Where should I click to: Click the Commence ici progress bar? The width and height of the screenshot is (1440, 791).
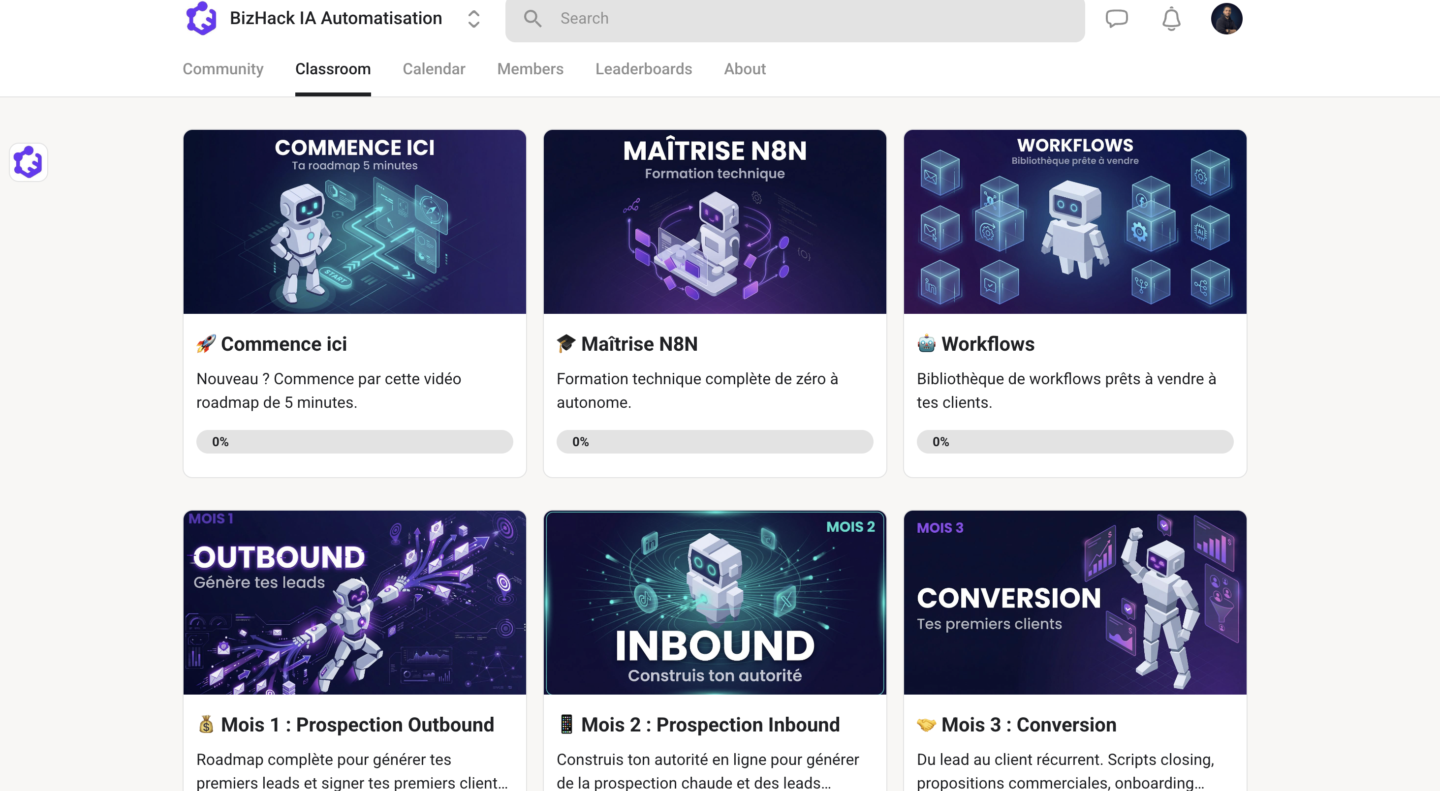pyautogui.click(x=355, y=442)
